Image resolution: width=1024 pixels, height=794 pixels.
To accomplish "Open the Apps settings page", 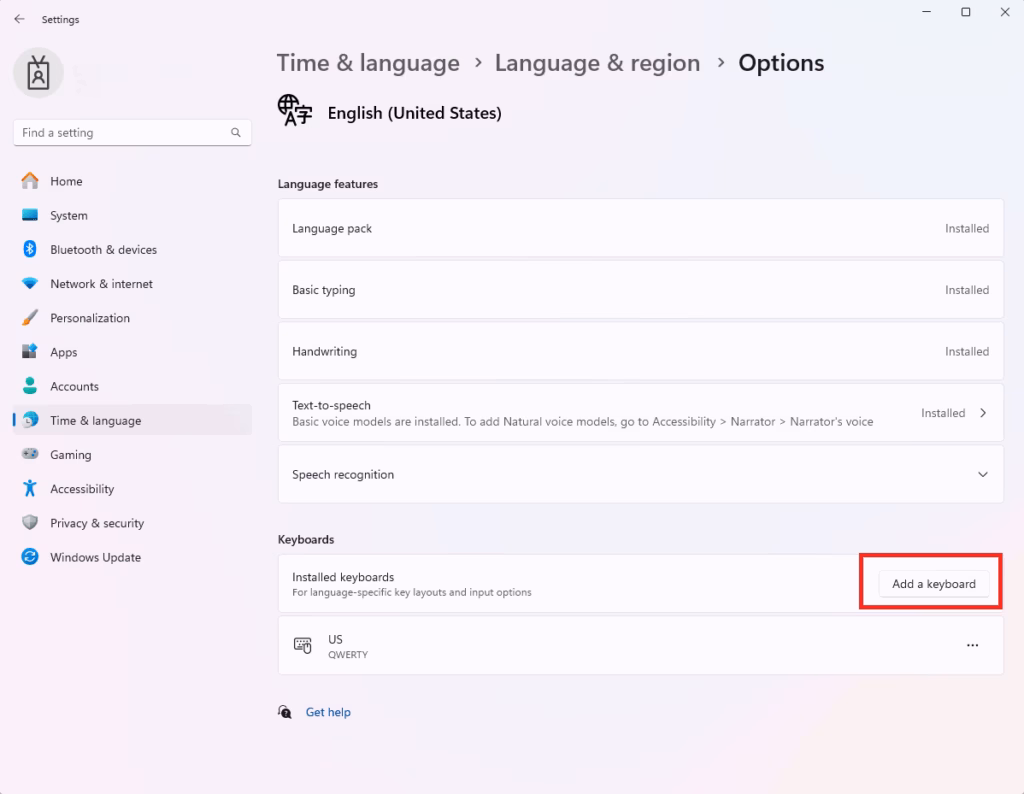I will pos(132,352).
